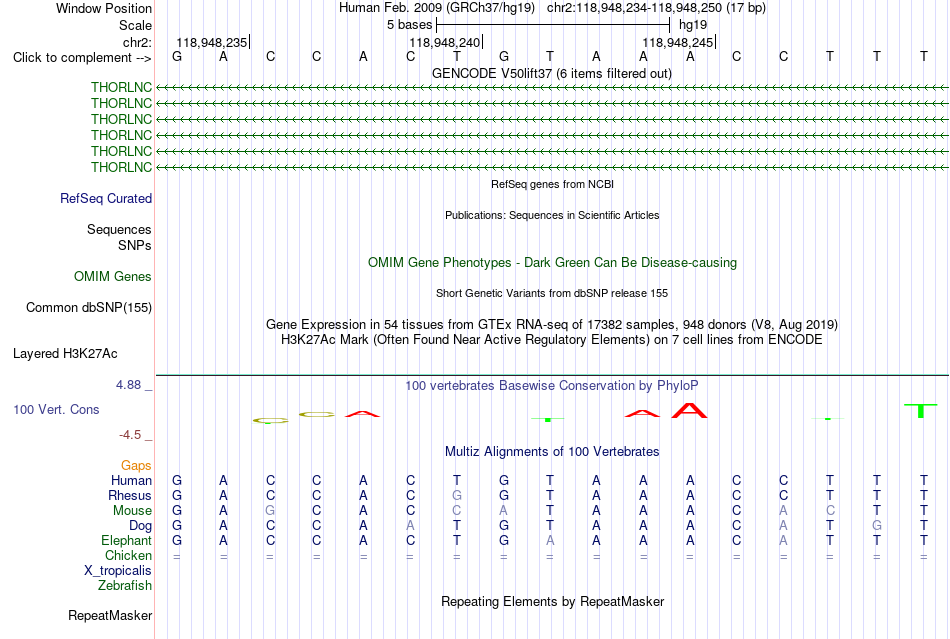Click the 'Zebrafish' species label

coord(125,586)
